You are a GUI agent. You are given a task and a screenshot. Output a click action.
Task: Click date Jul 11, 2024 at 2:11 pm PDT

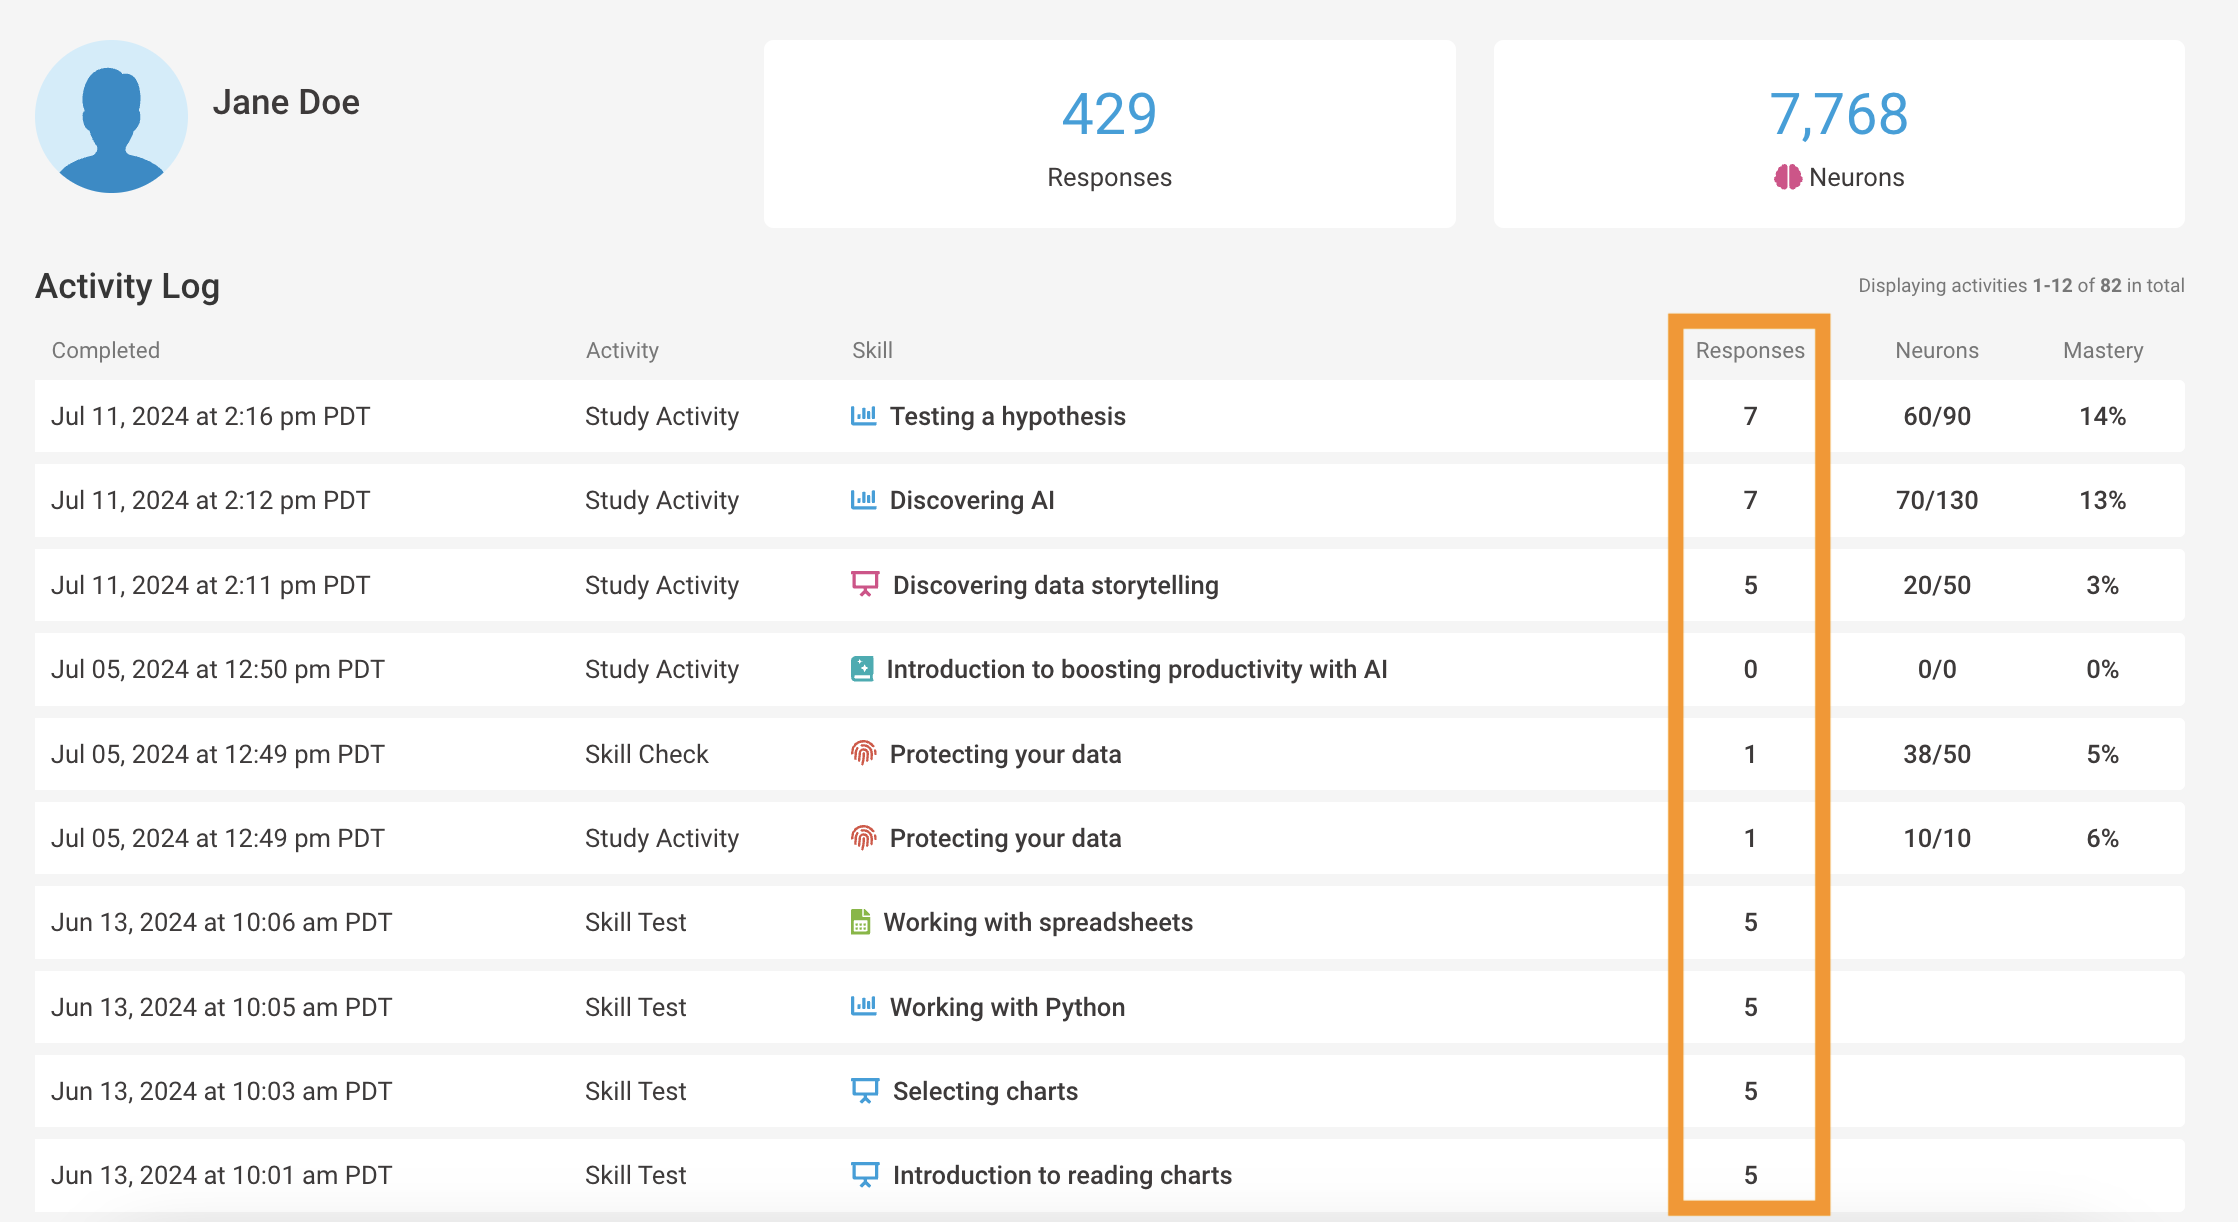[211, 585]
